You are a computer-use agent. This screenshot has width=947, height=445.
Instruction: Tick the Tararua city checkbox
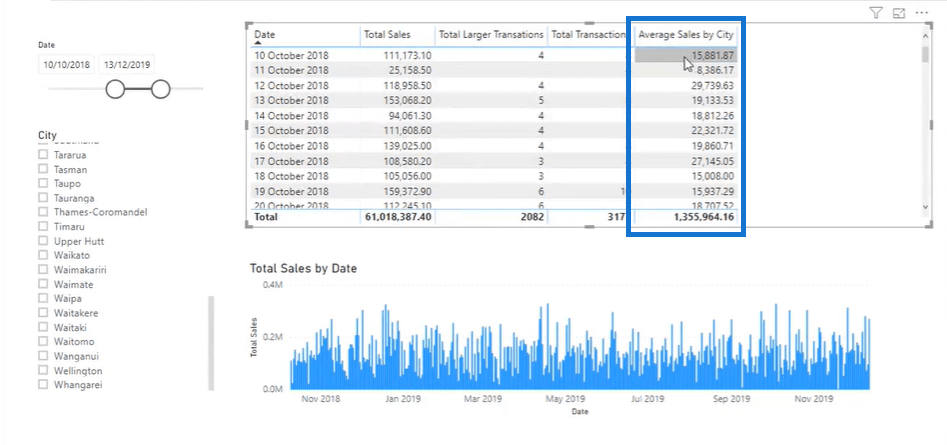point(43,155)
